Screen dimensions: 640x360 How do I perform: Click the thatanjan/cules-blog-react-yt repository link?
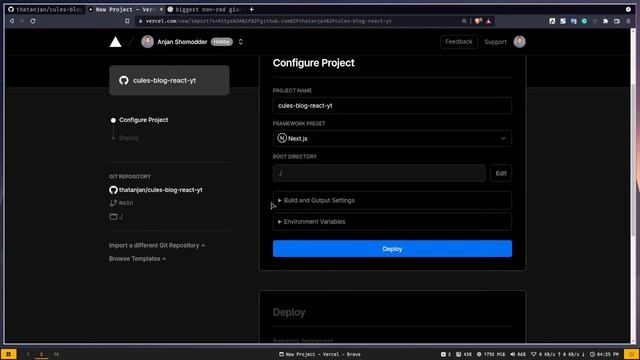coord(160,190)
